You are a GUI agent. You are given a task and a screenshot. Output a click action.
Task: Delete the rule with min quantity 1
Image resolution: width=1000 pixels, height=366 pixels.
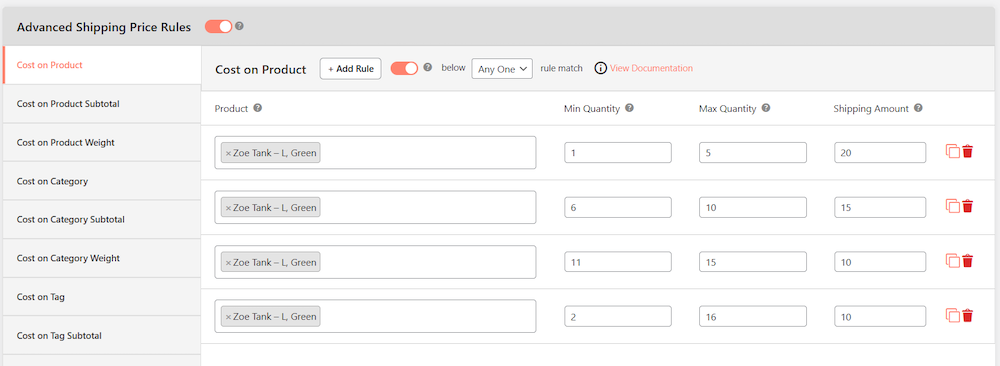coord(967,152)
